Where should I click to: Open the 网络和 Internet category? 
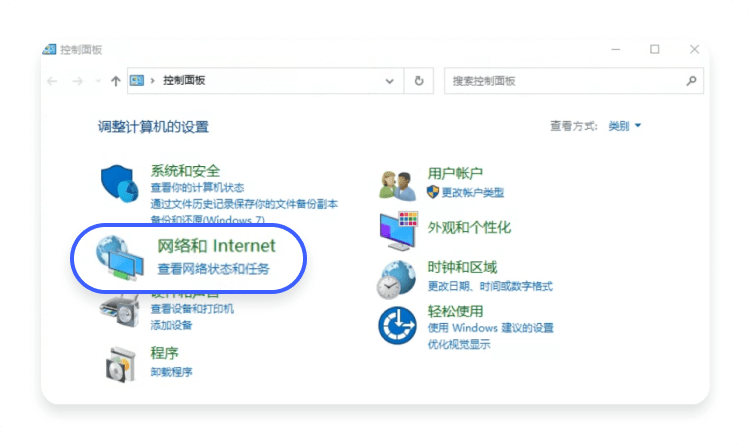click(216, 246)
